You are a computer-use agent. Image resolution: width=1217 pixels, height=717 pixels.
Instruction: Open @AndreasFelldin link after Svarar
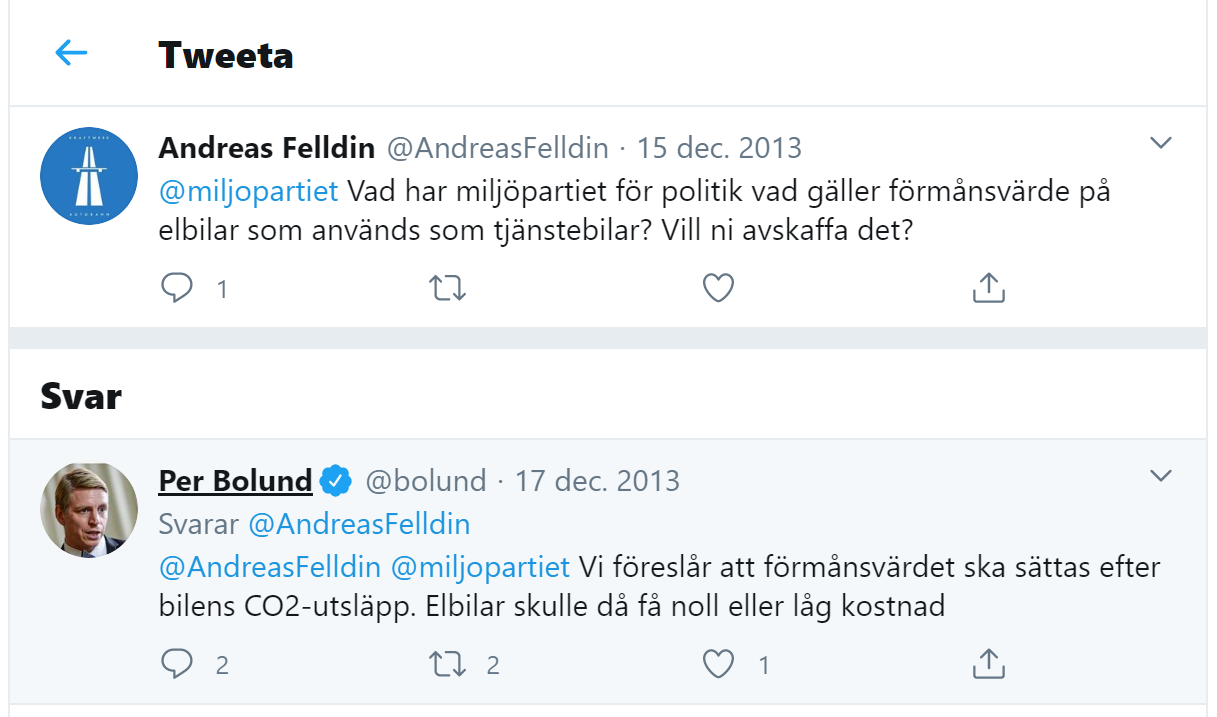click(359, 524)
